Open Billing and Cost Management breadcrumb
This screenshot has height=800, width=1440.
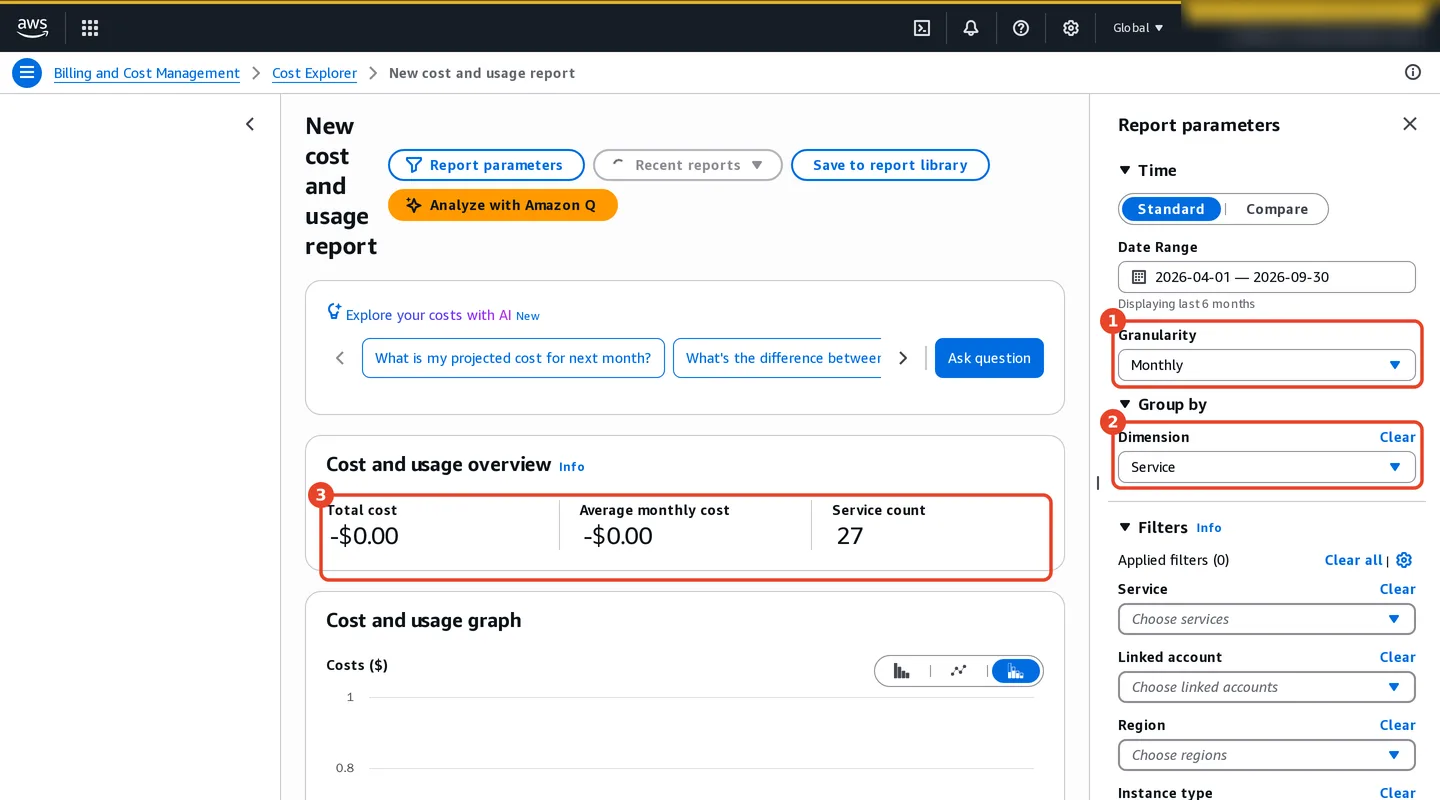pyautogui.click(x=147, y=73)
